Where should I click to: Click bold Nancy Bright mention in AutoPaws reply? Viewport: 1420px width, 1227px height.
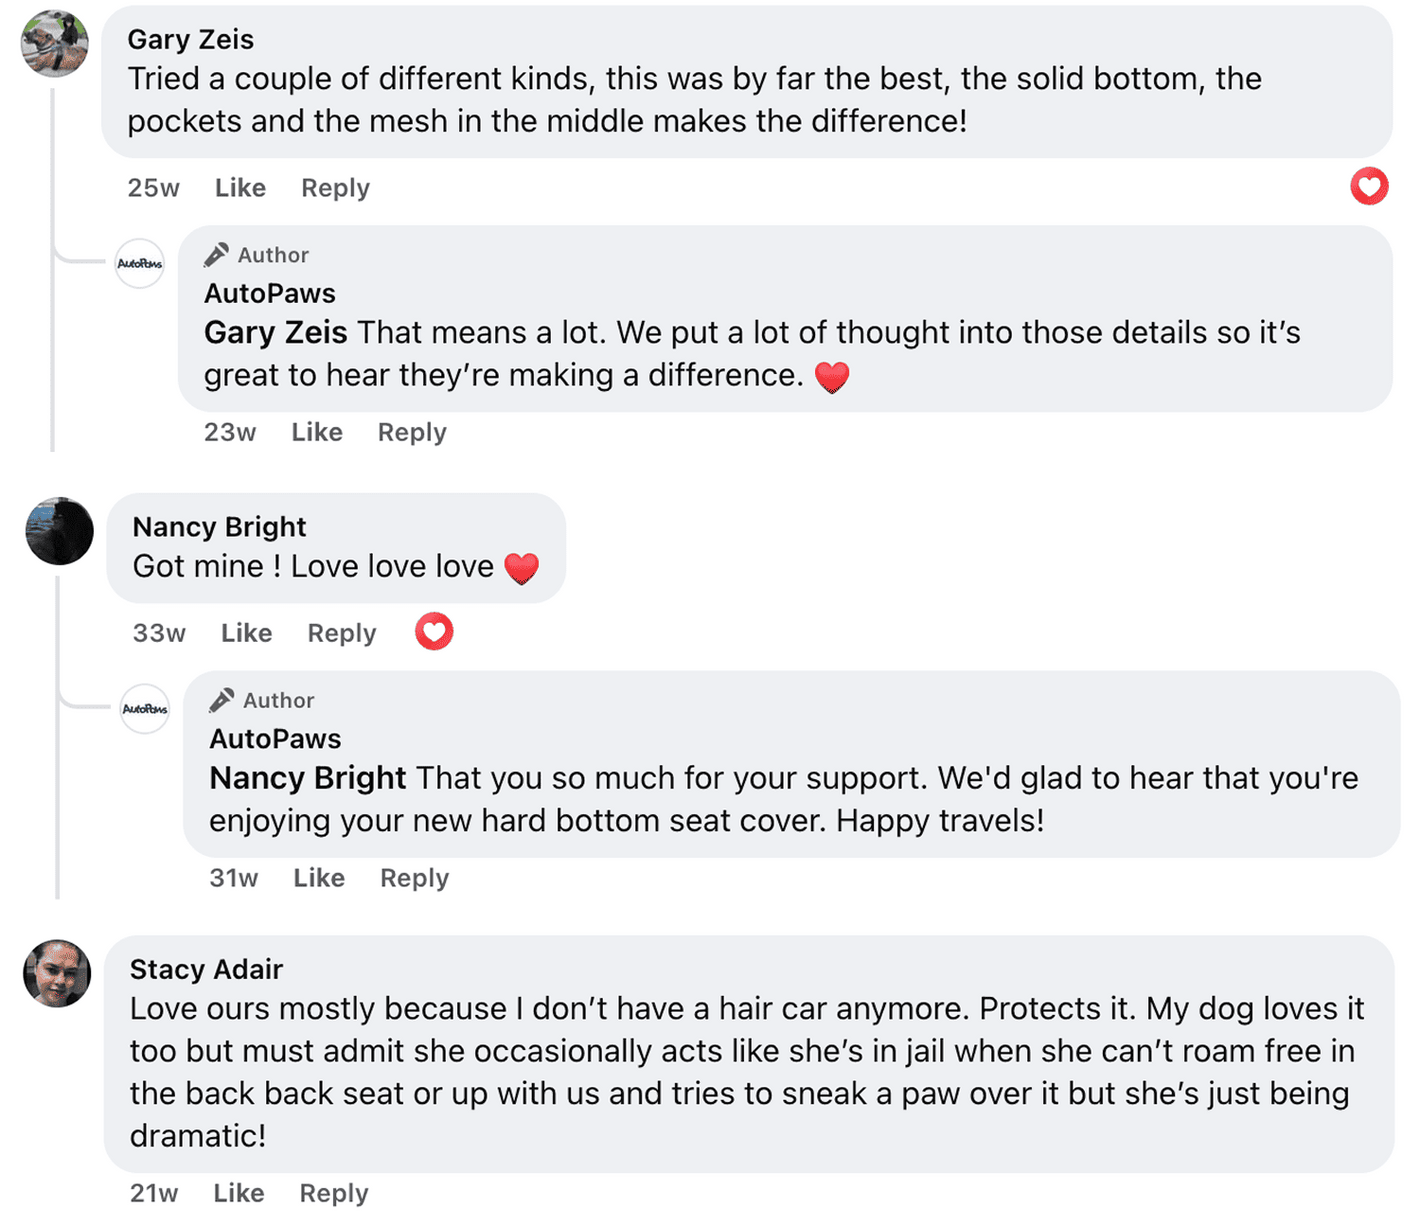[x=307, y=778]
